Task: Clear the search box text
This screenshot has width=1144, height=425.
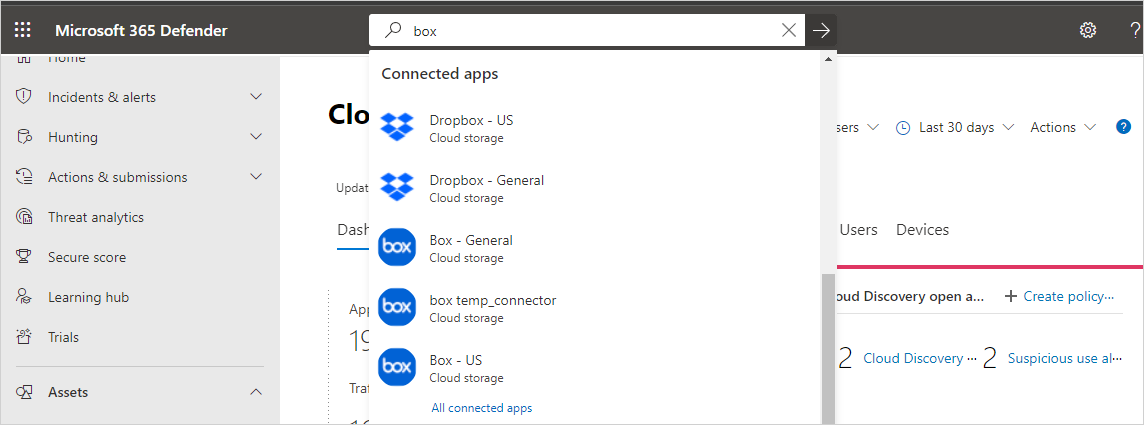Action: click(x=789, y=30)
